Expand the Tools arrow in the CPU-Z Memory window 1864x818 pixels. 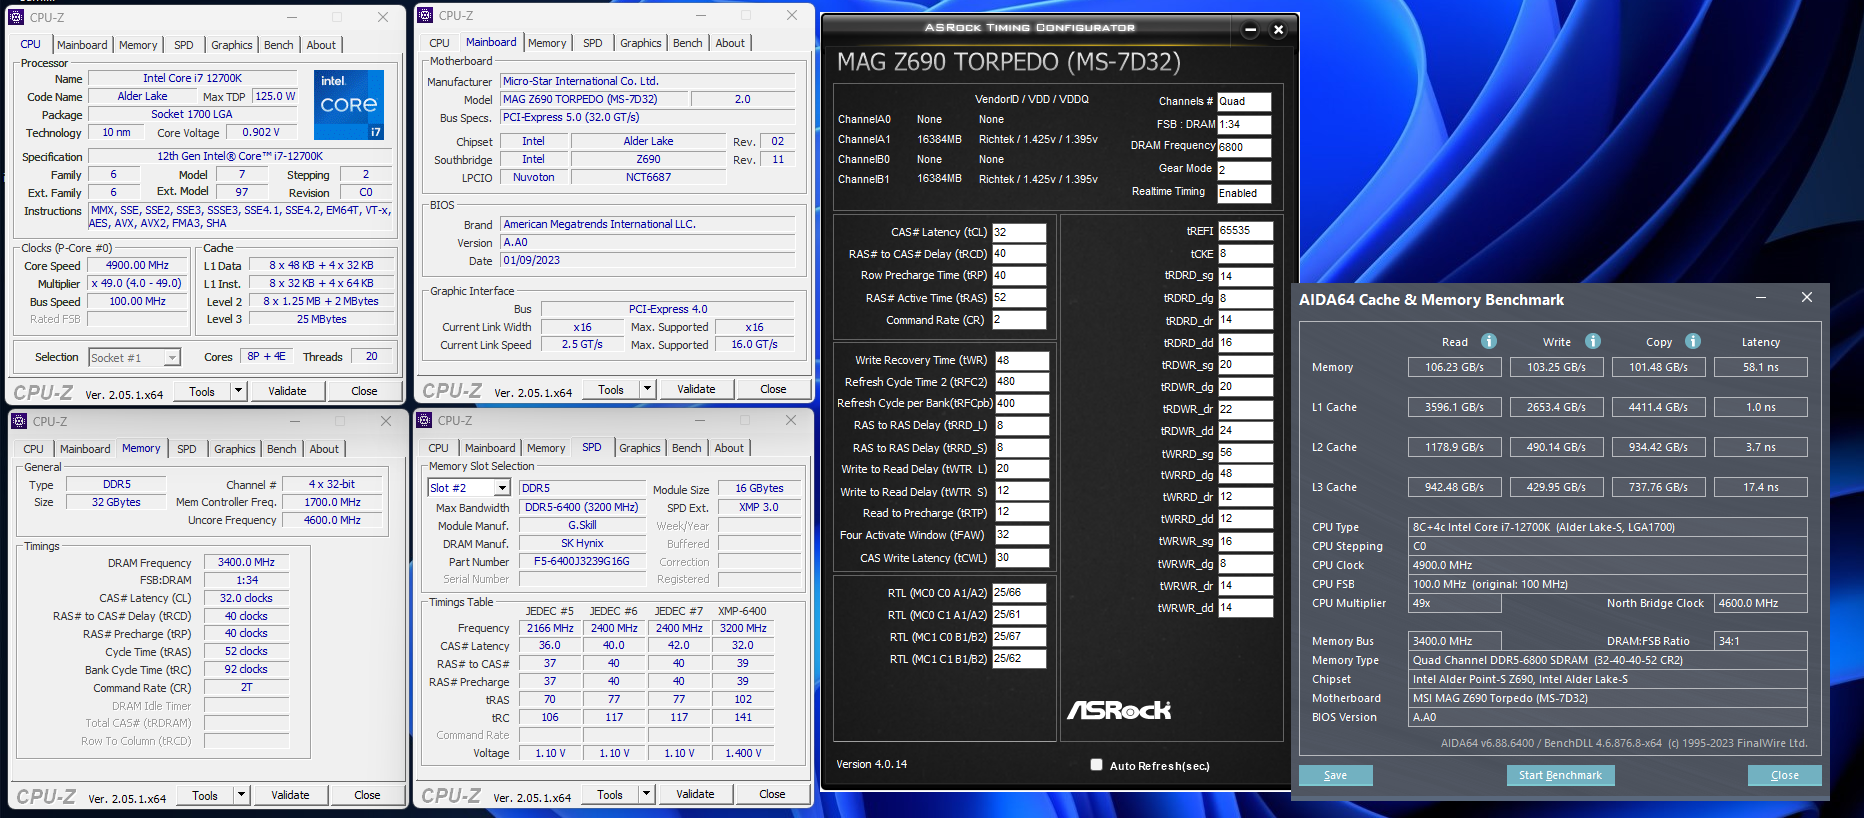click(241, 795)
